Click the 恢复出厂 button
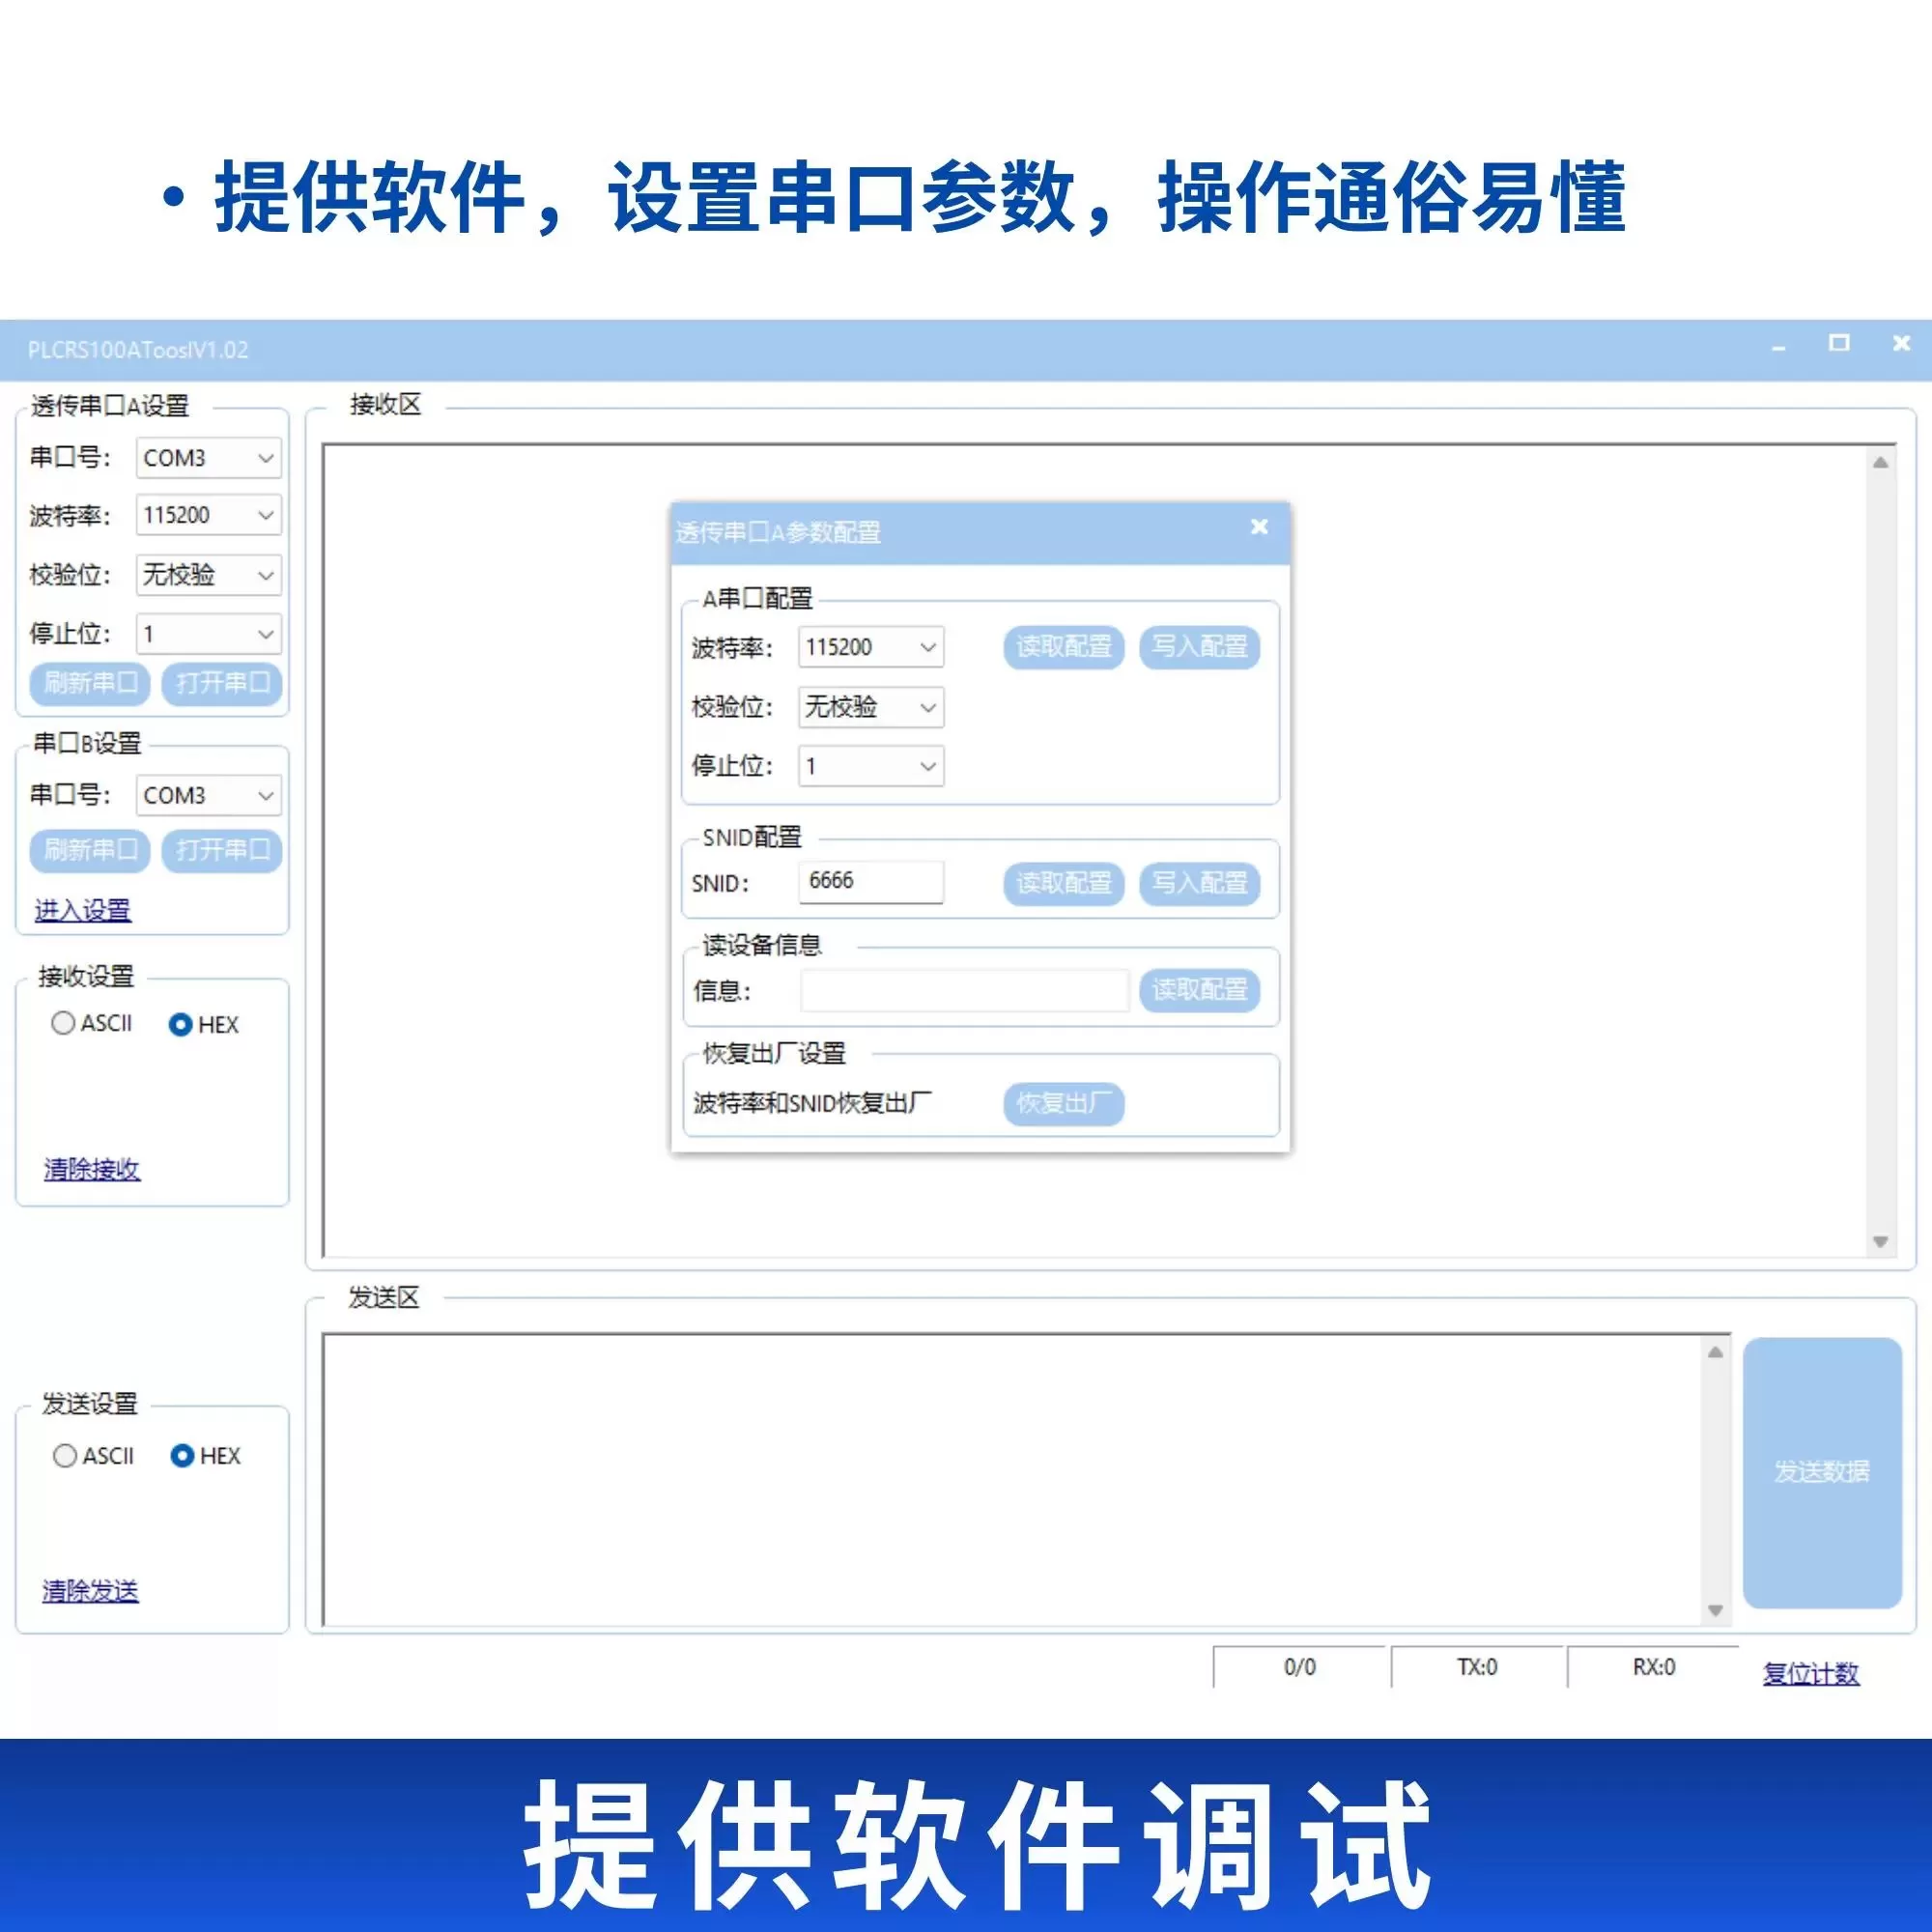Image resolution: width=1932 pixels, height=1932 pixels. coord(1064,1104)
